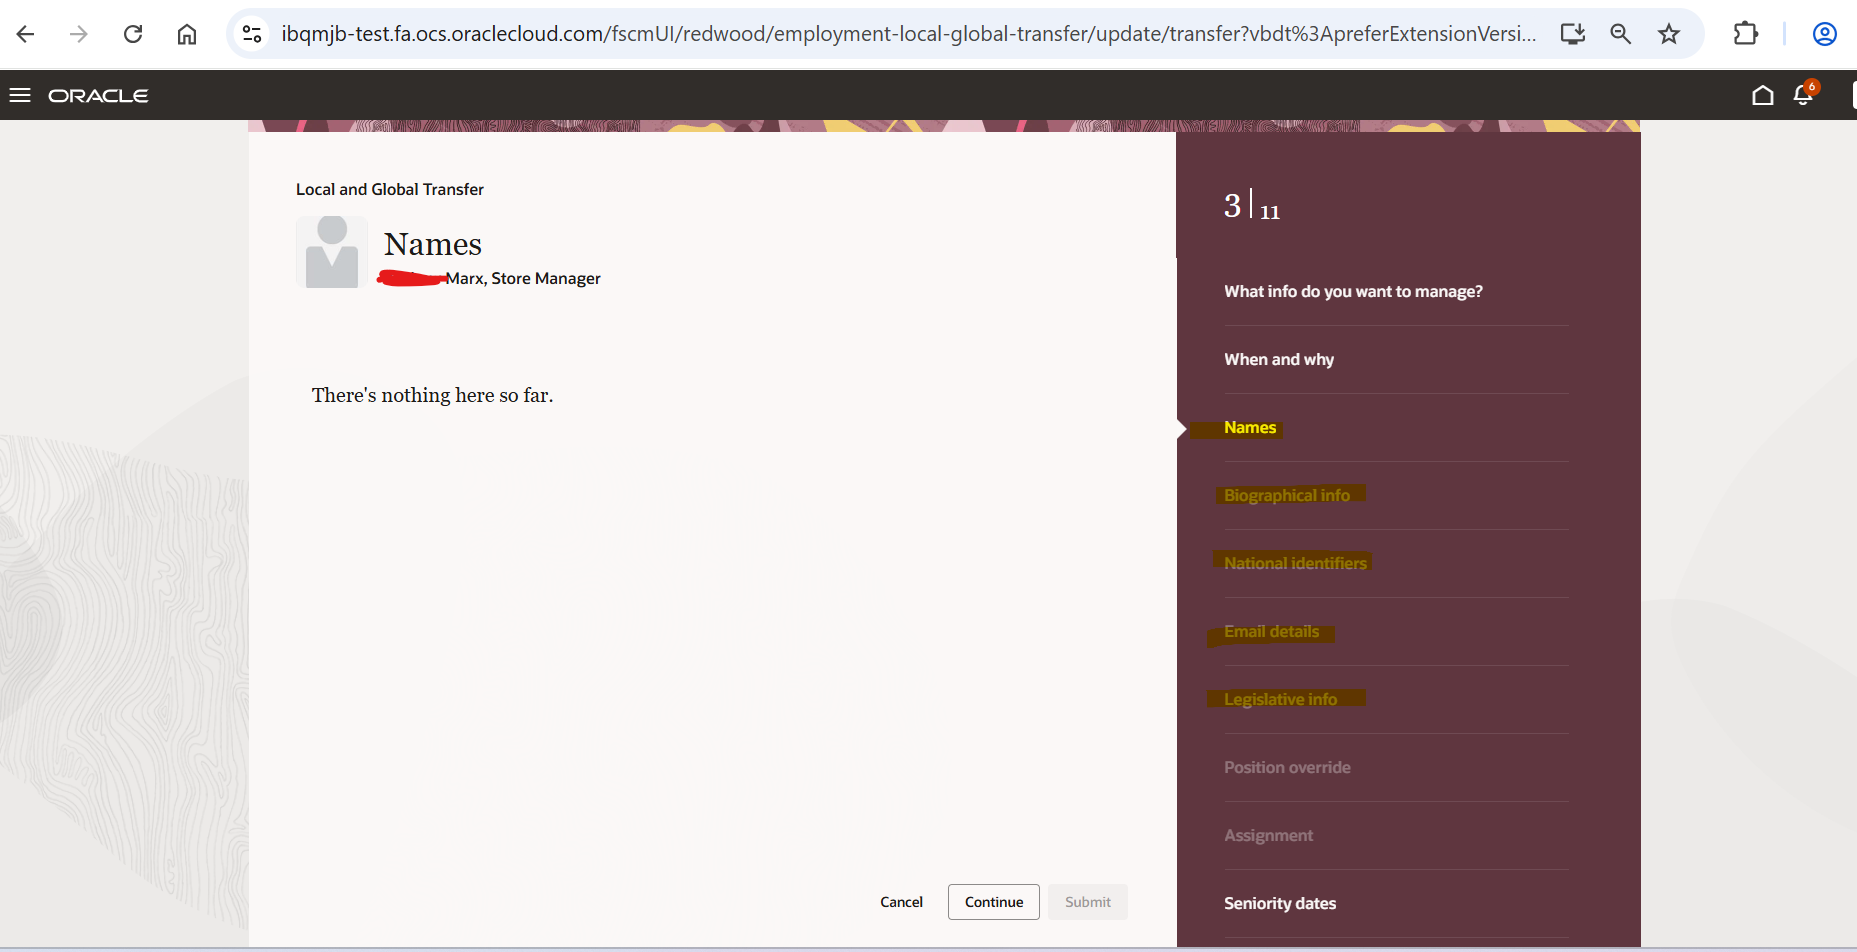1857x952 pixels.
Task: Click the Continue button
Action: tap(993, 901)
